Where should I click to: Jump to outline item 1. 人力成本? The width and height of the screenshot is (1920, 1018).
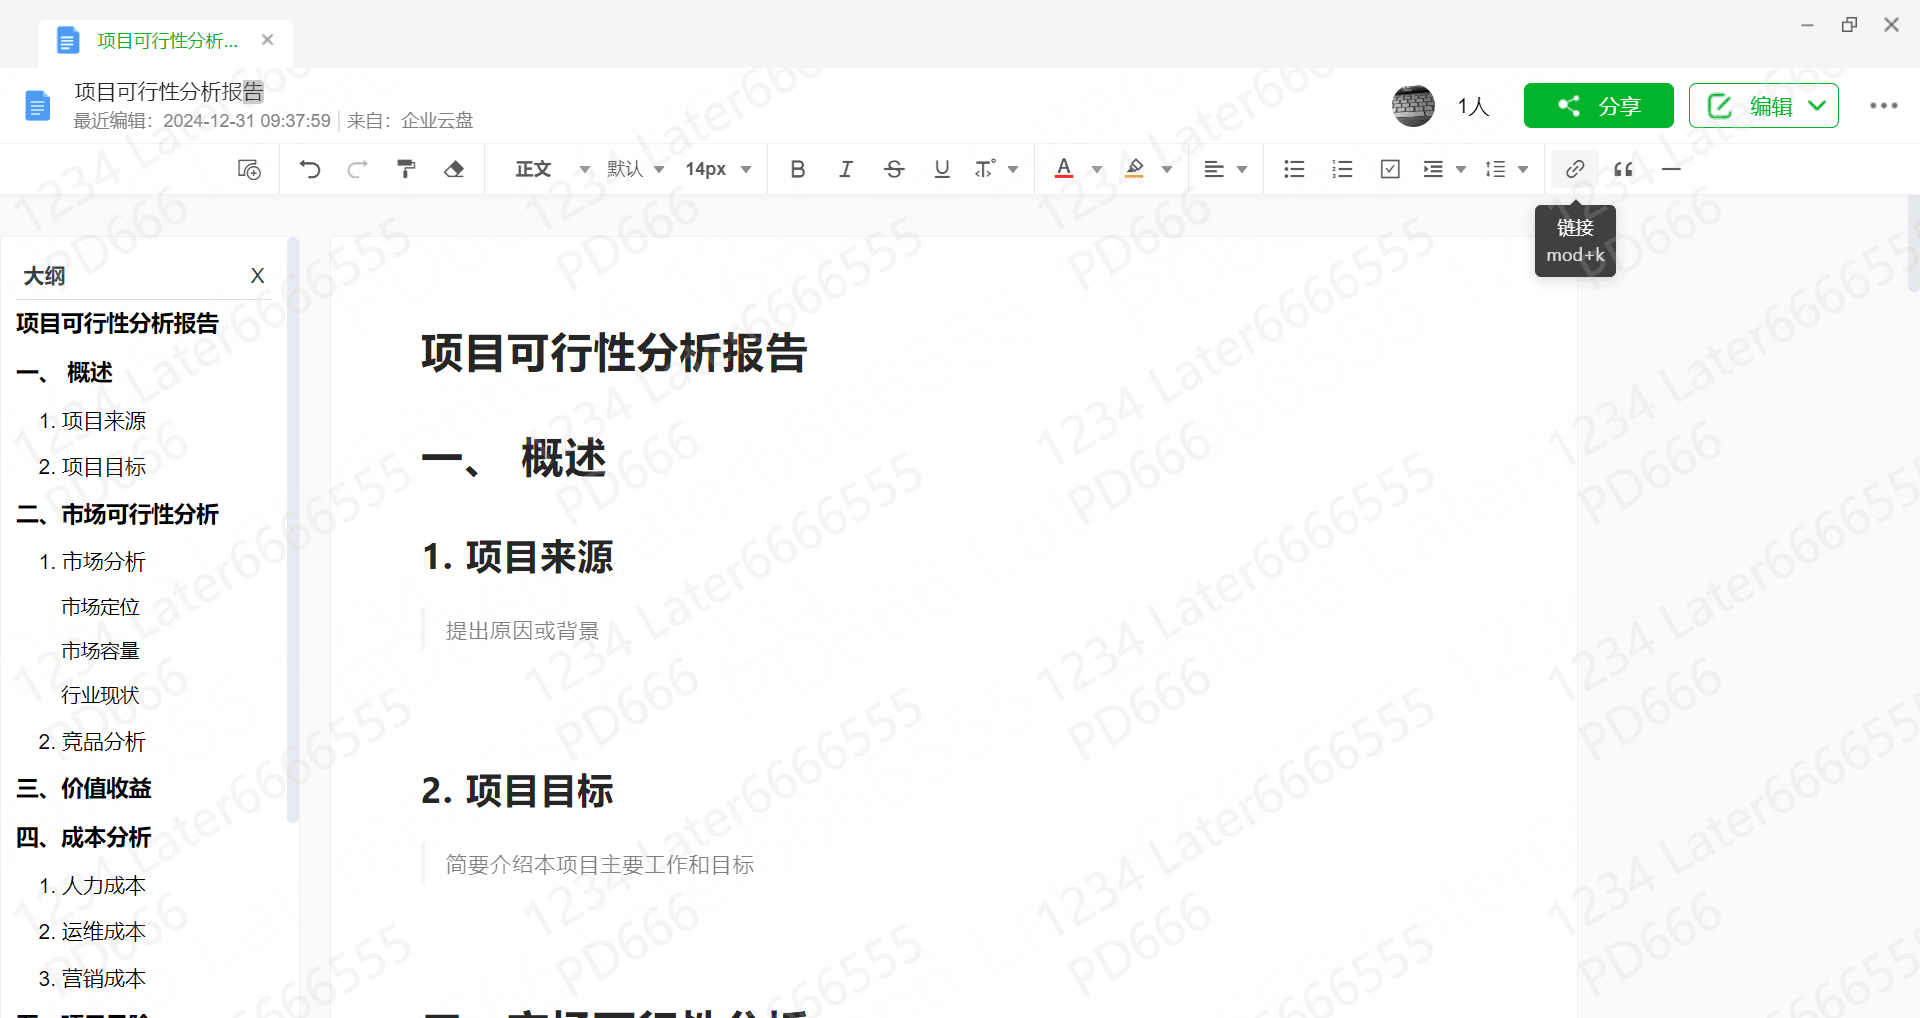tap(92, 886)
